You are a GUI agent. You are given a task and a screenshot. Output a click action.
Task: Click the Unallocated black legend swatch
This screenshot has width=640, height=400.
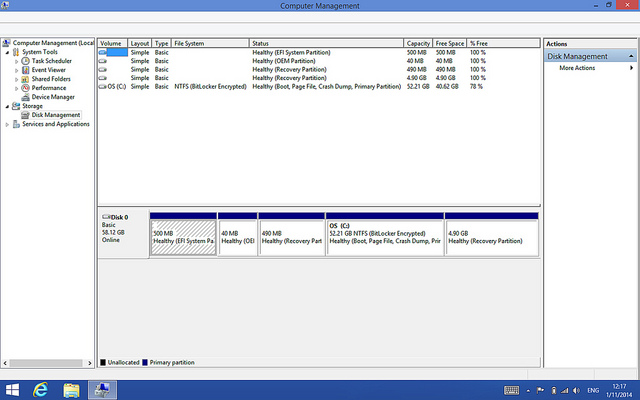pos(103,362)
